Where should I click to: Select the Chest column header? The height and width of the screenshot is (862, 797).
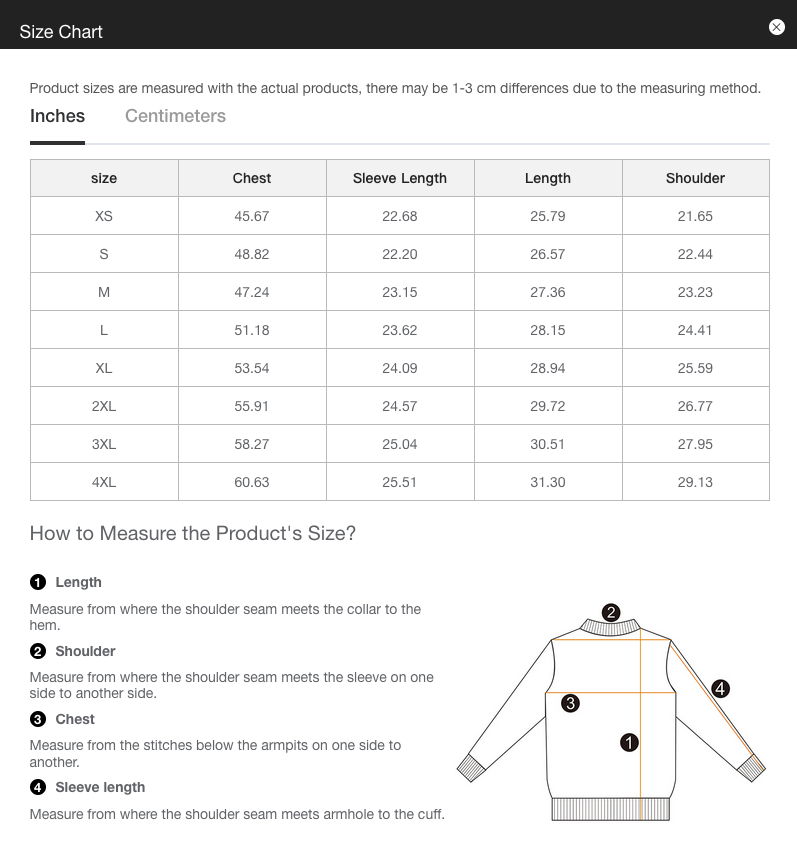tap(251, 178)
